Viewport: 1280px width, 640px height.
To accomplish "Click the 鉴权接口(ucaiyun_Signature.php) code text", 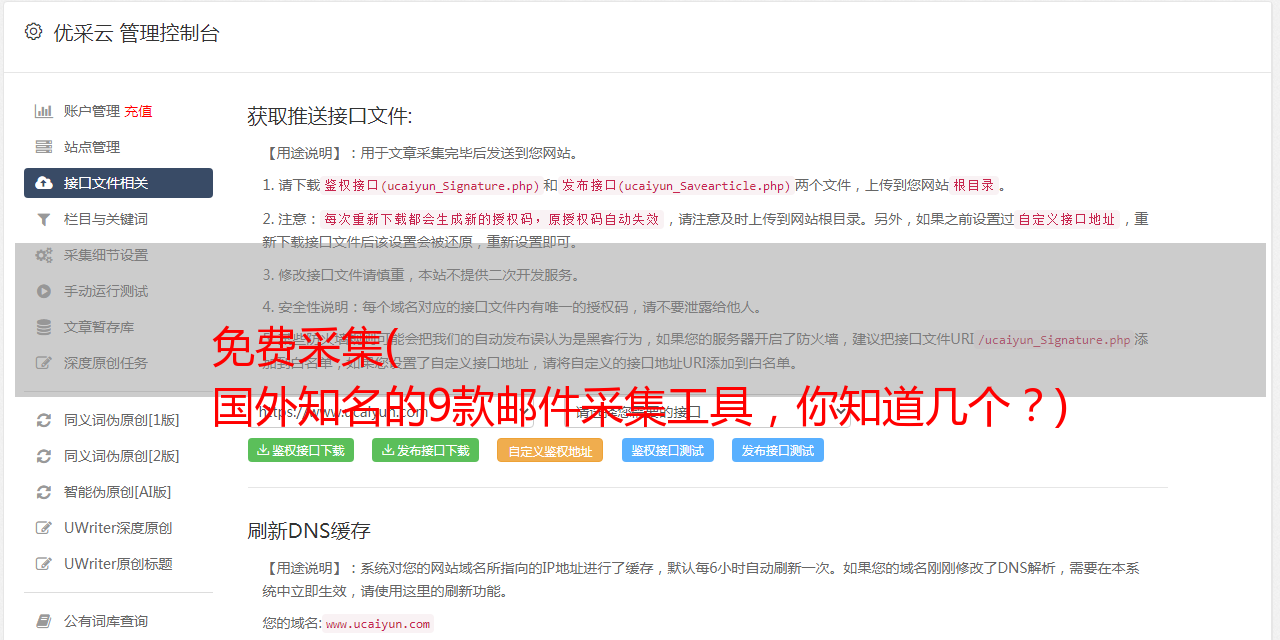I will [x=432, y=185].
